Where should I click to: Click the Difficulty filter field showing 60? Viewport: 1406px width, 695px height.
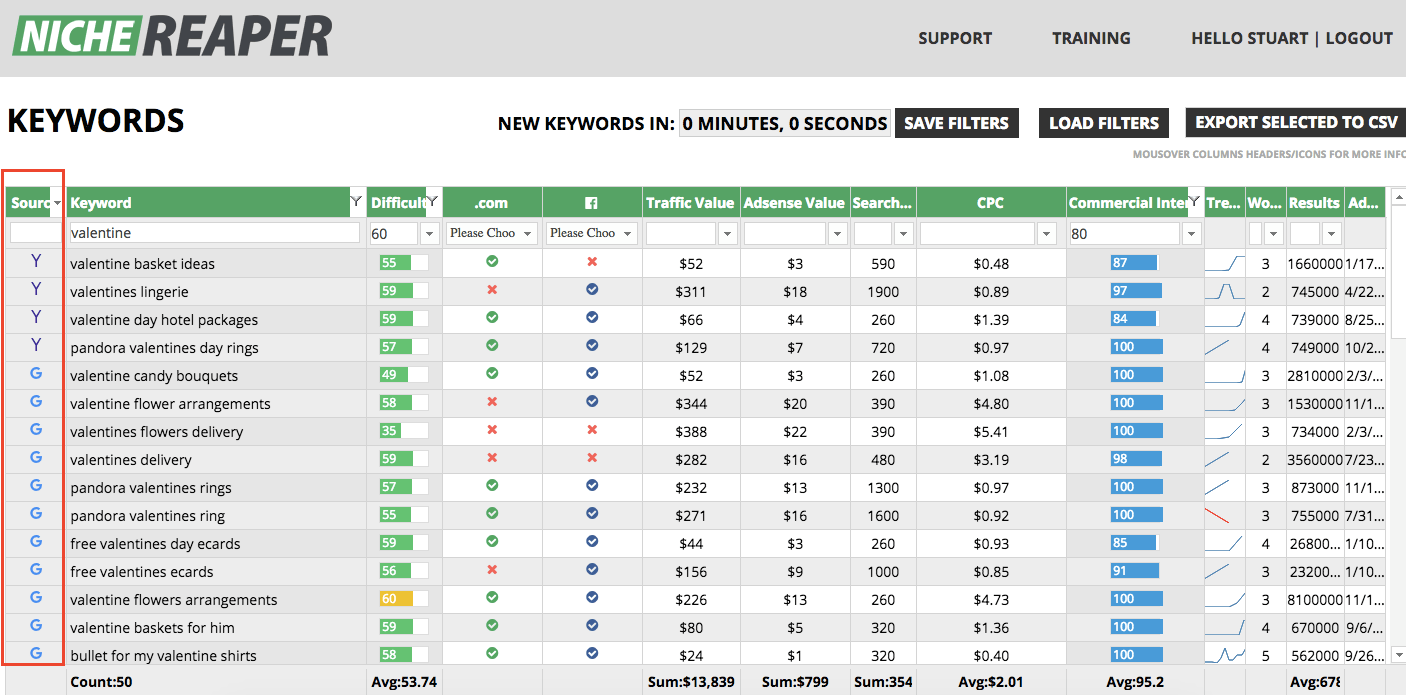point(393,233)
